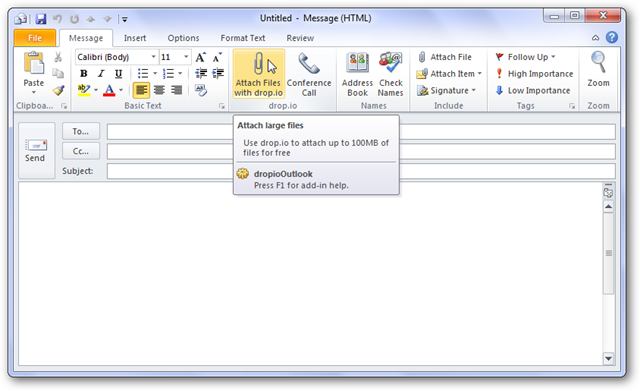This screenshot has width=640, height=391.
Task: Click the Cc... button
Action: point(80,151)
